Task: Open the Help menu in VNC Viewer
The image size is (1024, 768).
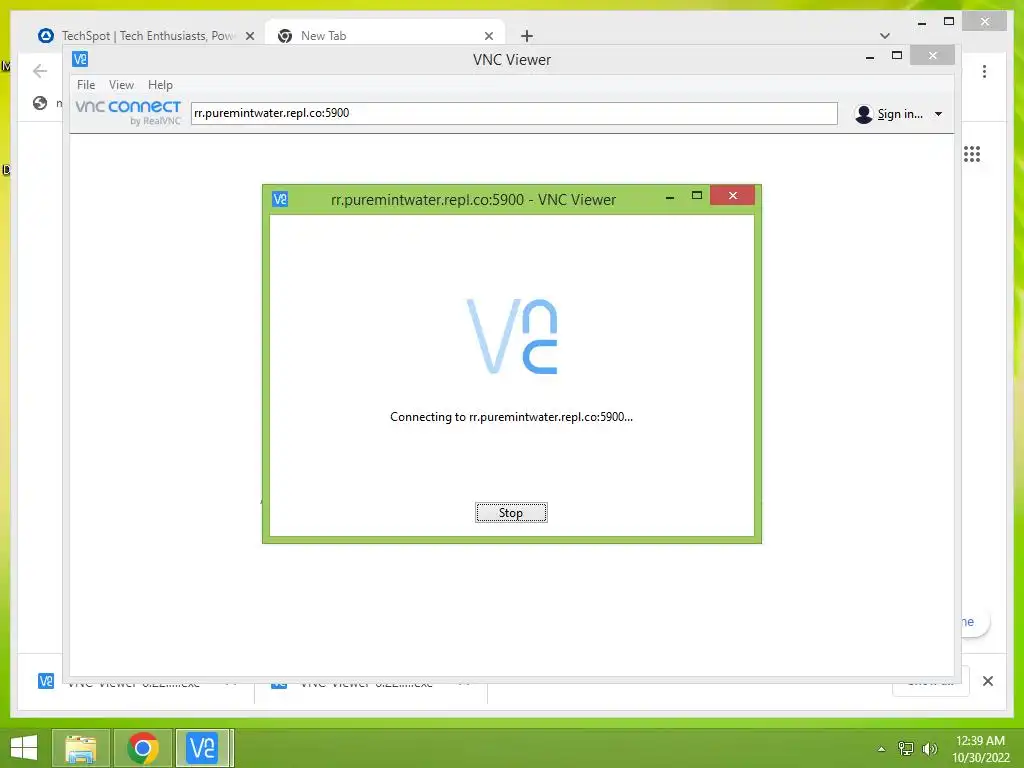Action: [x=160, y=85]
